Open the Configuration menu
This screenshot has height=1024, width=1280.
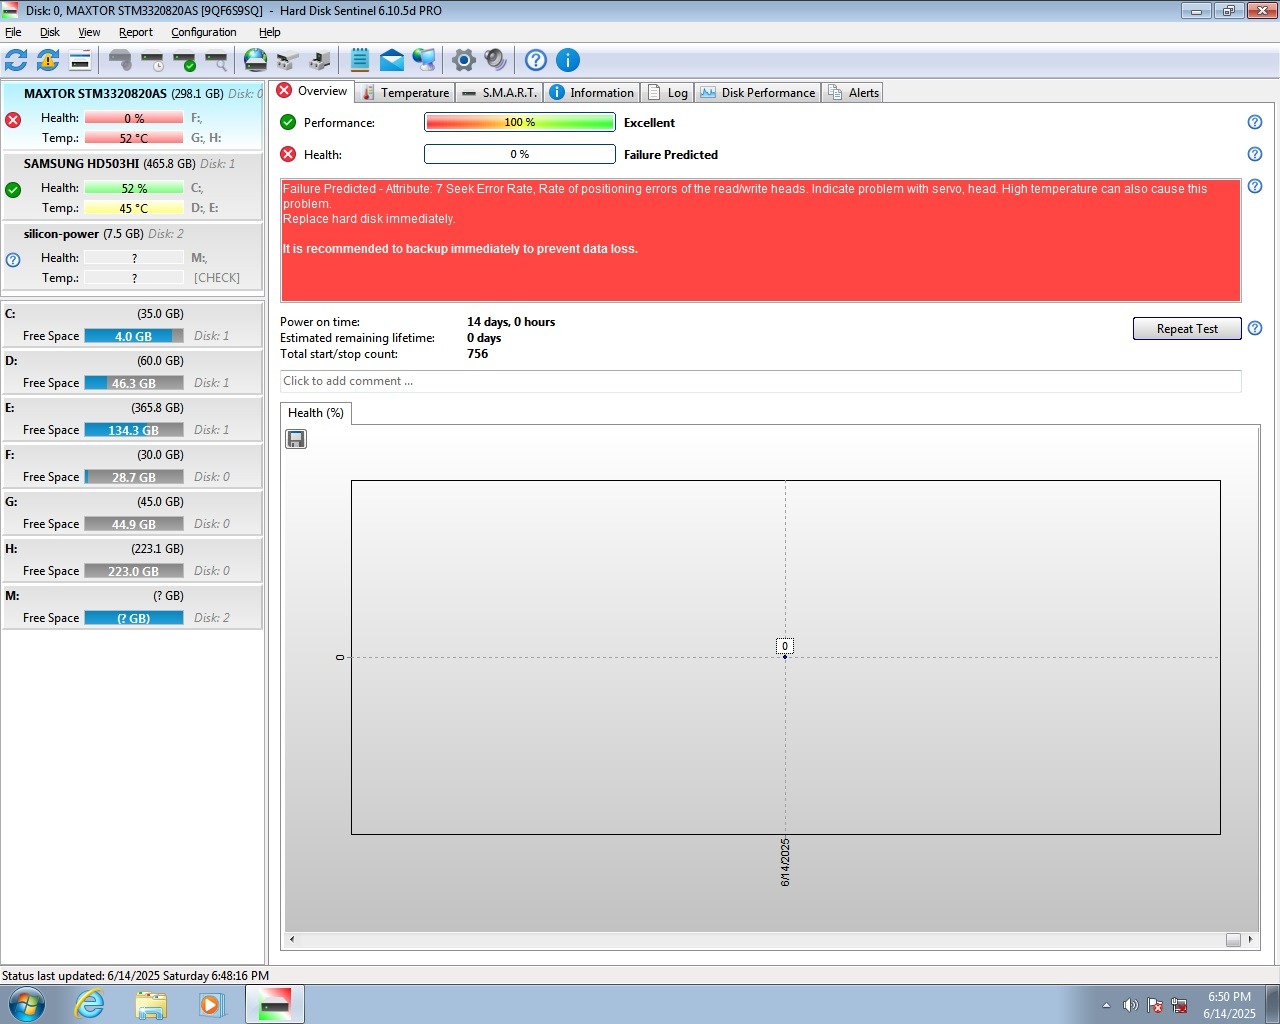(x=203, y=32)
